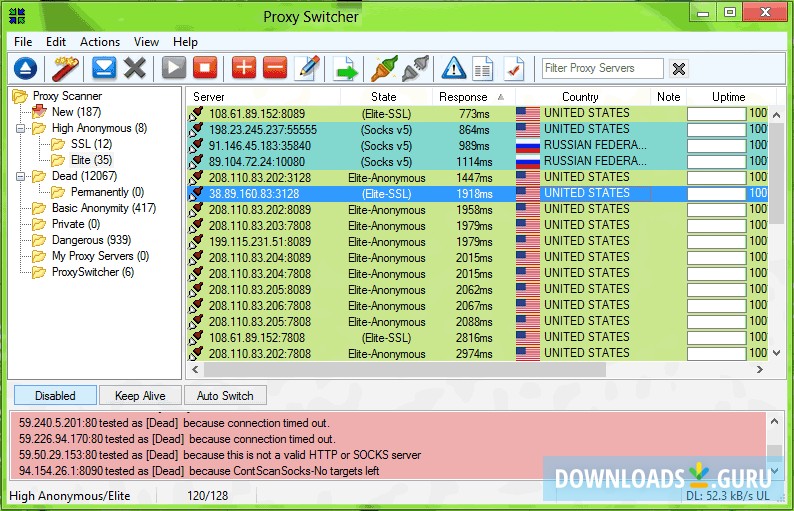794x511 pixels.
Task: Sort by the Response column header
Action: (x=473, y=97)
